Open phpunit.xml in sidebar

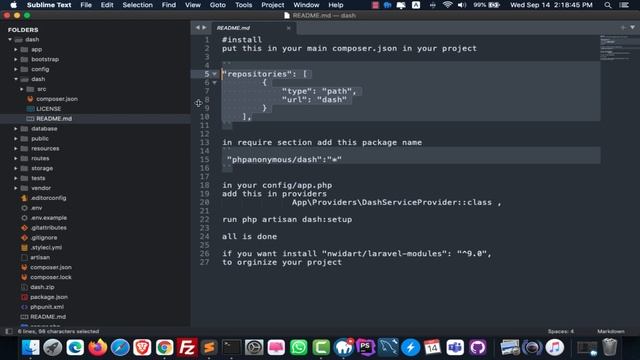(x=47, y=307)
